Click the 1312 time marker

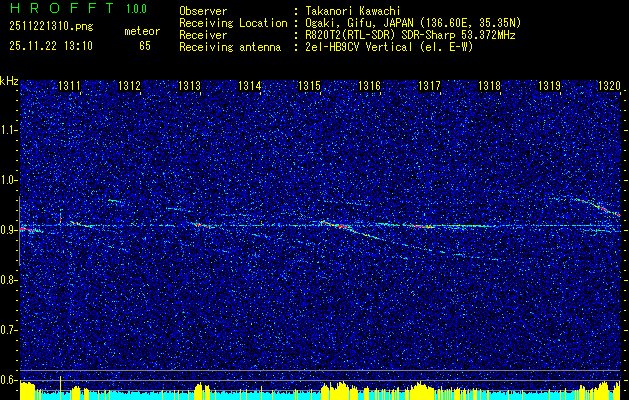pyautogui.click(x=130, y=85)
